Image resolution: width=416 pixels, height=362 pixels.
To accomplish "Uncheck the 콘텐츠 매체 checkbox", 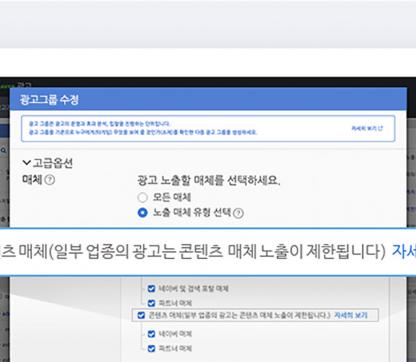I will pos(141,315).
